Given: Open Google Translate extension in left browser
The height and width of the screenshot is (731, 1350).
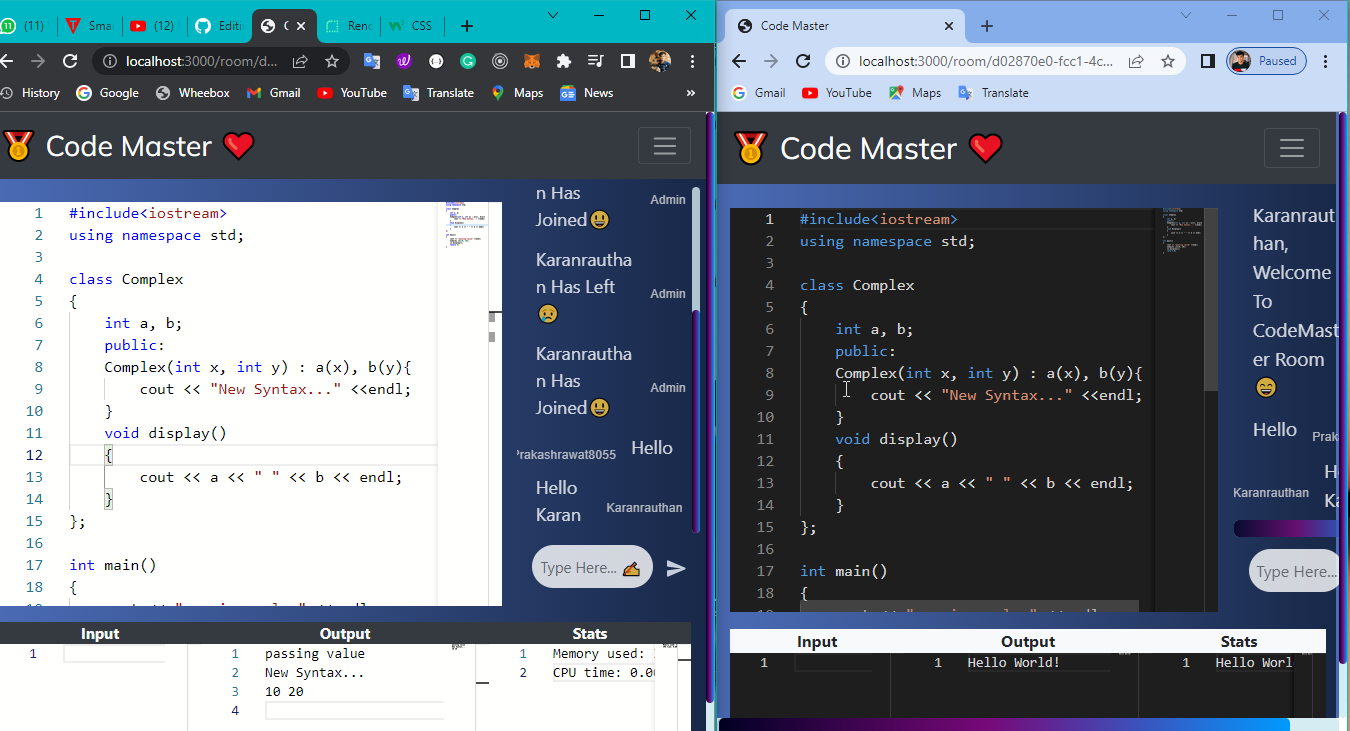Looking at the screenshot, I should (x=371, y=61).
